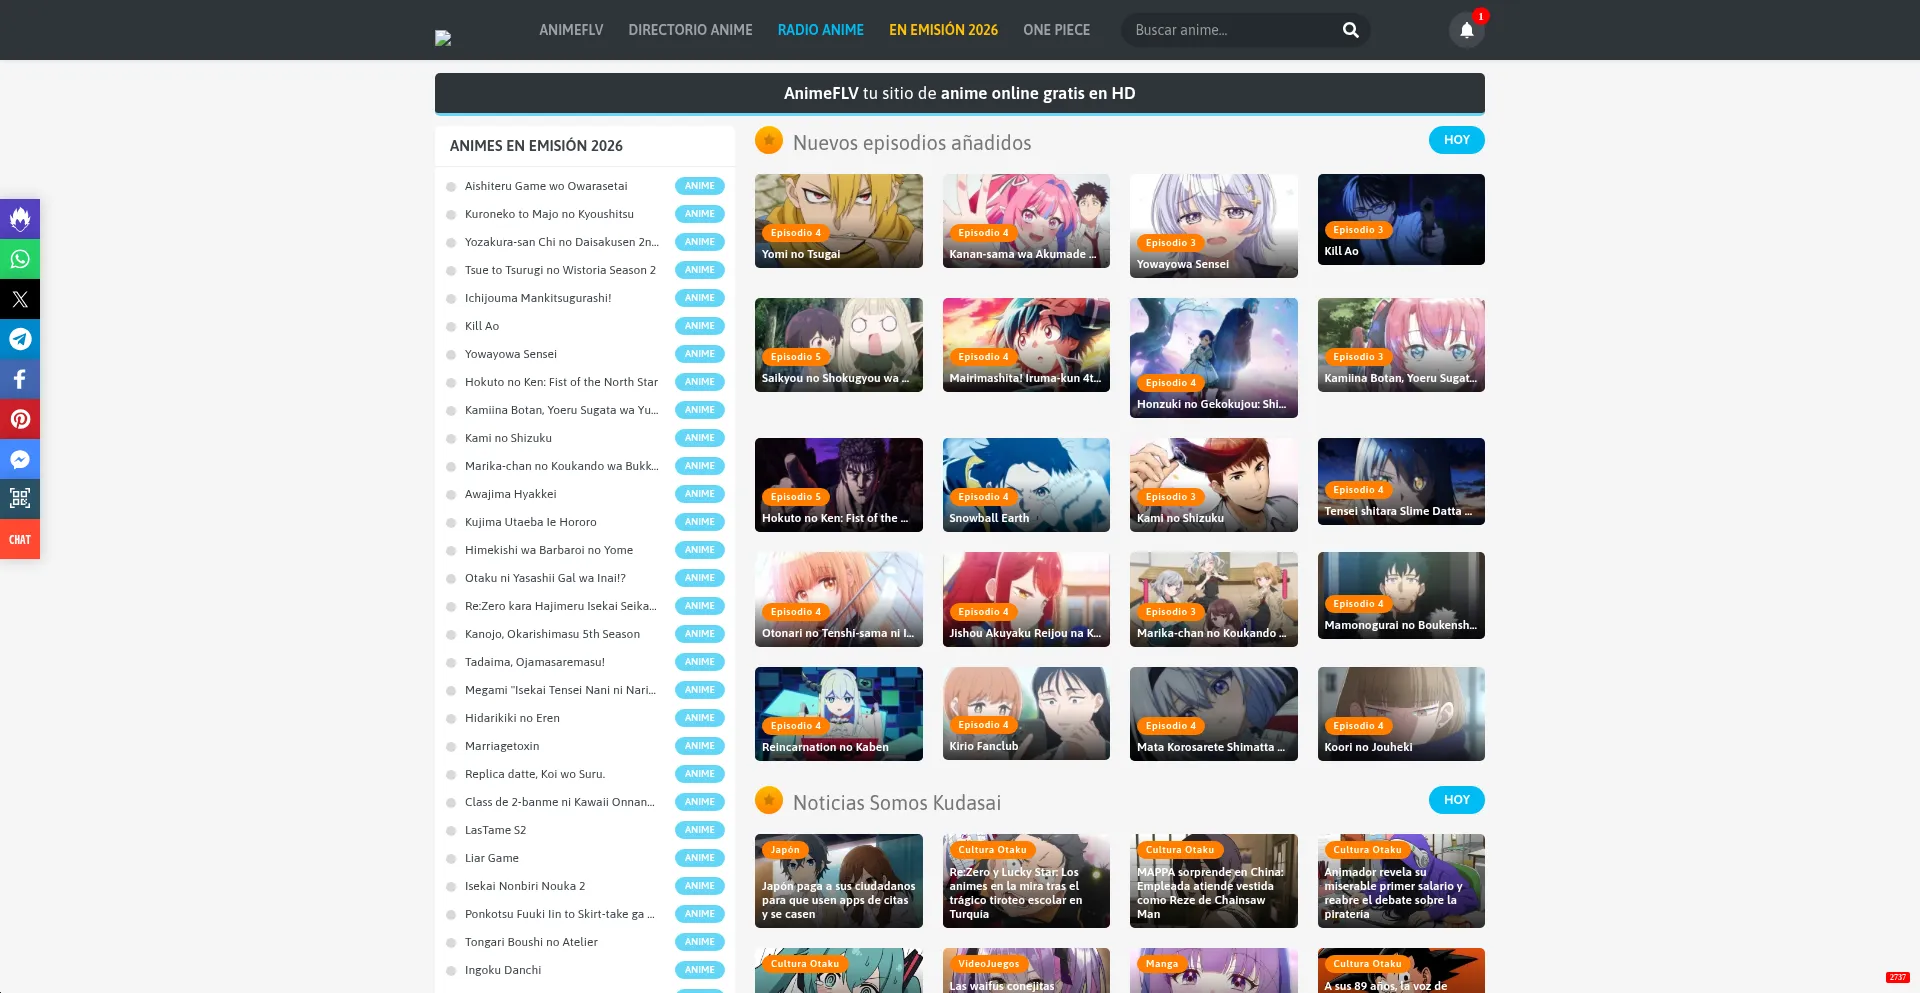The image size is (1920, 993).
Task: Open Ichijouma Mankitsugurashi! list entry
Action: (538, 298)
